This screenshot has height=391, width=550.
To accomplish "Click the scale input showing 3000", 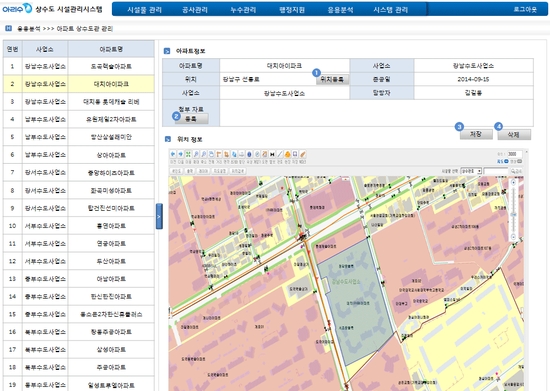I will click(515, 154).
